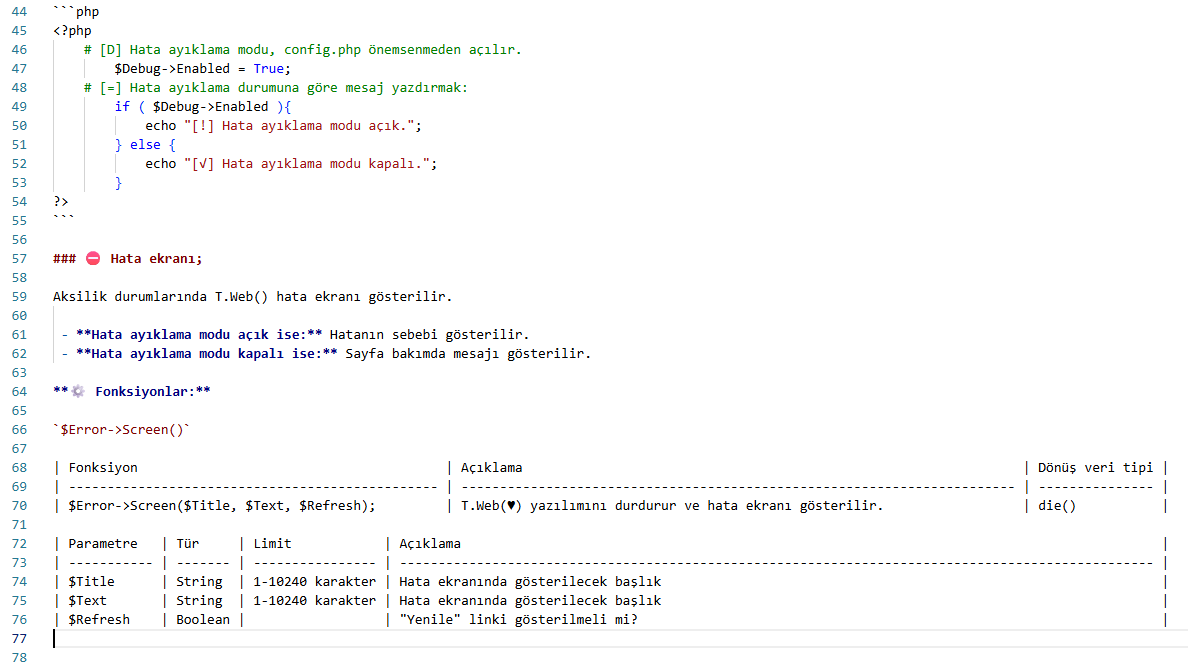
Task: Click the 'Parametre' table header
Action: pyautogui.click(x=103, y=543)
